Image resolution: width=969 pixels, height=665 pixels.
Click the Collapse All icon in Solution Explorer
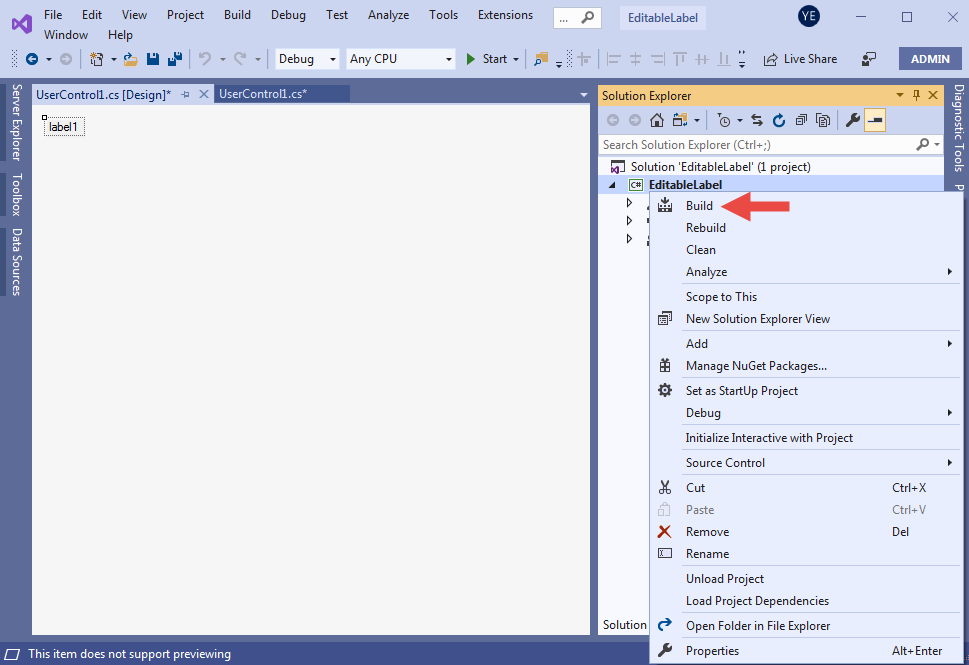click(x=801, y=121)
